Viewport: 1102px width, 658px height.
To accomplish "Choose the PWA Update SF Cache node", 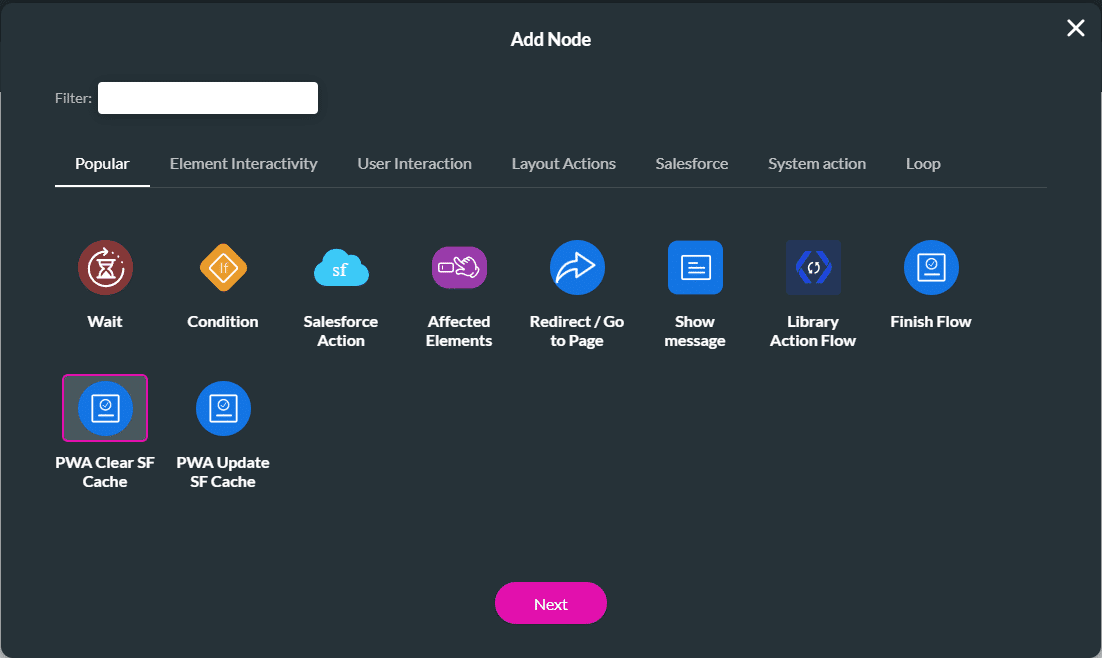I will point(222,407).
